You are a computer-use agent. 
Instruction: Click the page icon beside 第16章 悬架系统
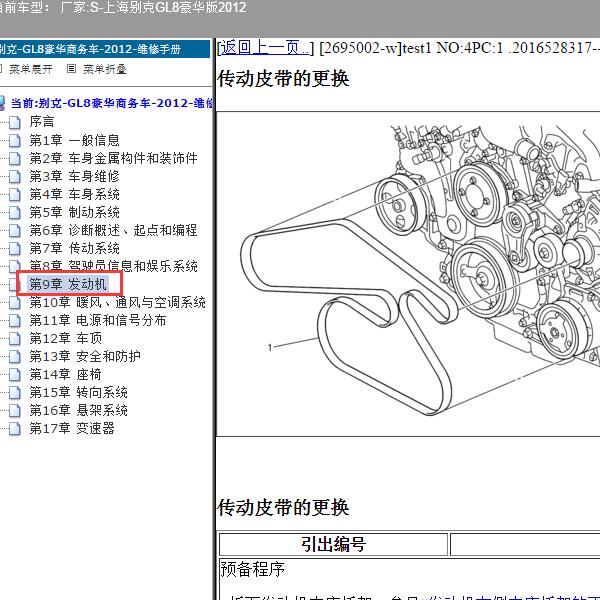tap(15, 411)
